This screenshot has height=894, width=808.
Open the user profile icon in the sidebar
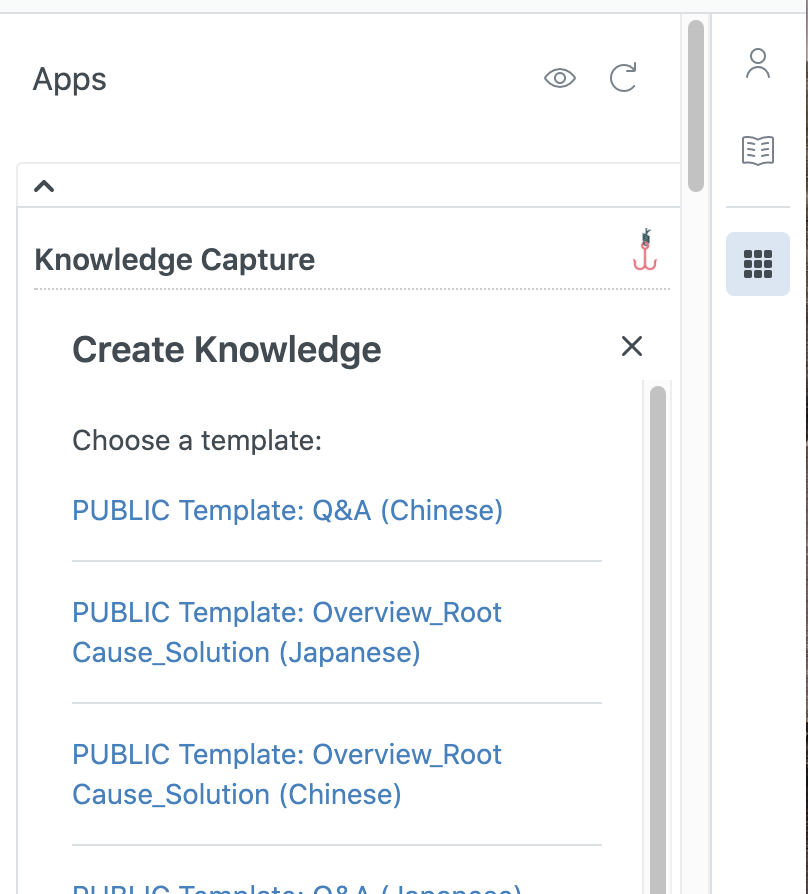pyautogui.click(x=758, y=64)
